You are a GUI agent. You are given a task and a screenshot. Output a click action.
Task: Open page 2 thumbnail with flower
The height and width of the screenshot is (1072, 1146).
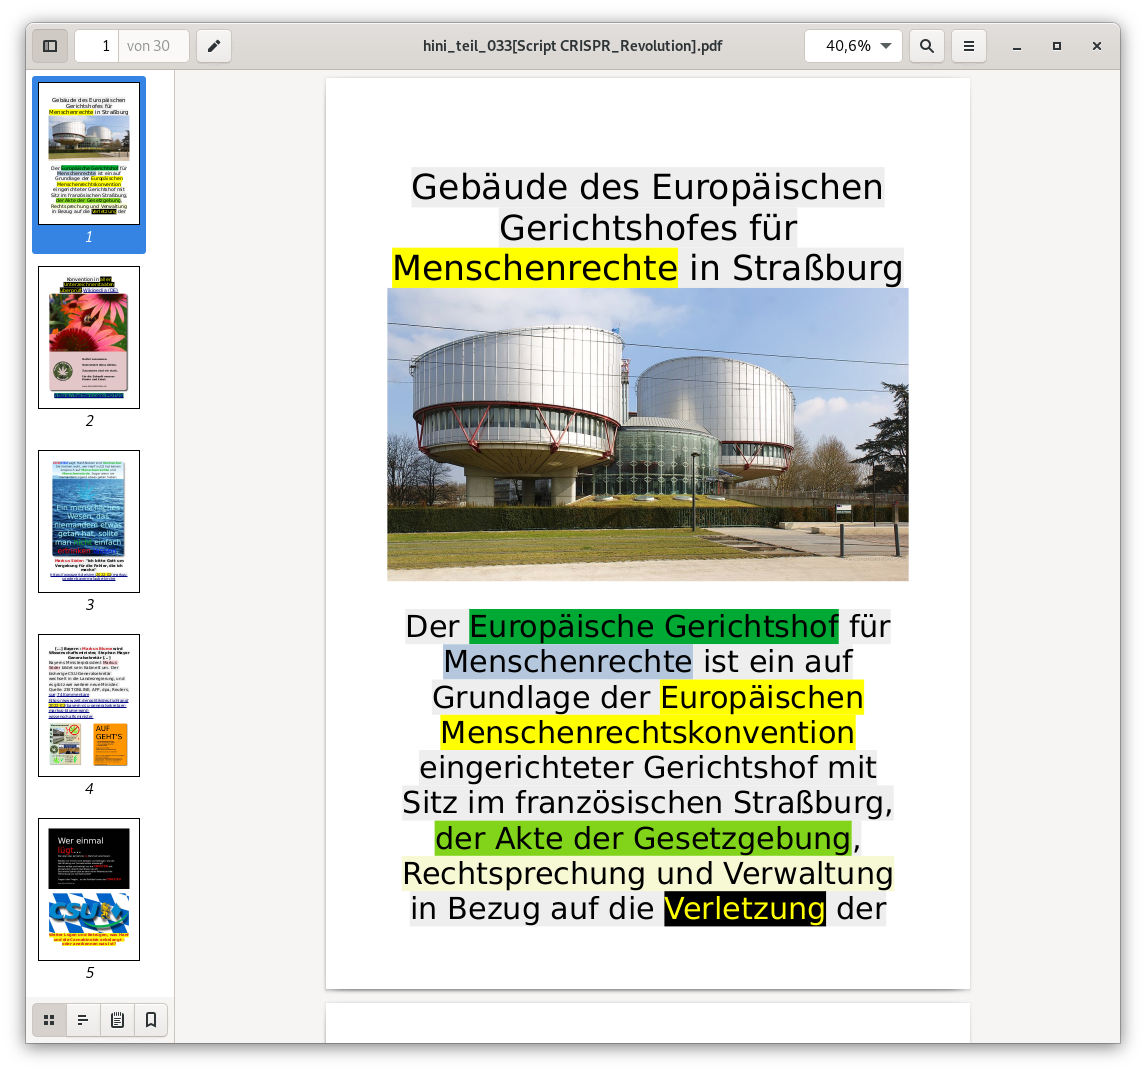89,337
